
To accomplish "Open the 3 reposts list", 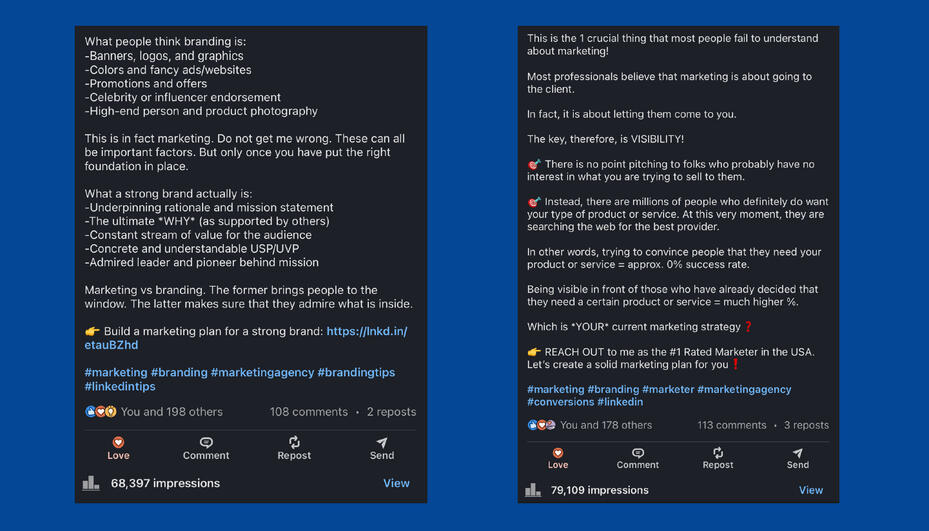I will [x=806, y=425].
